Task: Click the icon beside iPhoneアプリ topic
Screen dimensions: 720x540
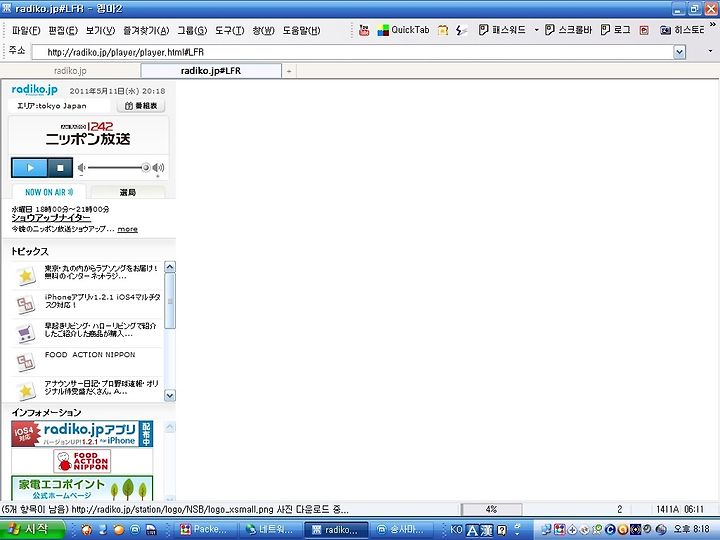Action: tap(26, 304)
